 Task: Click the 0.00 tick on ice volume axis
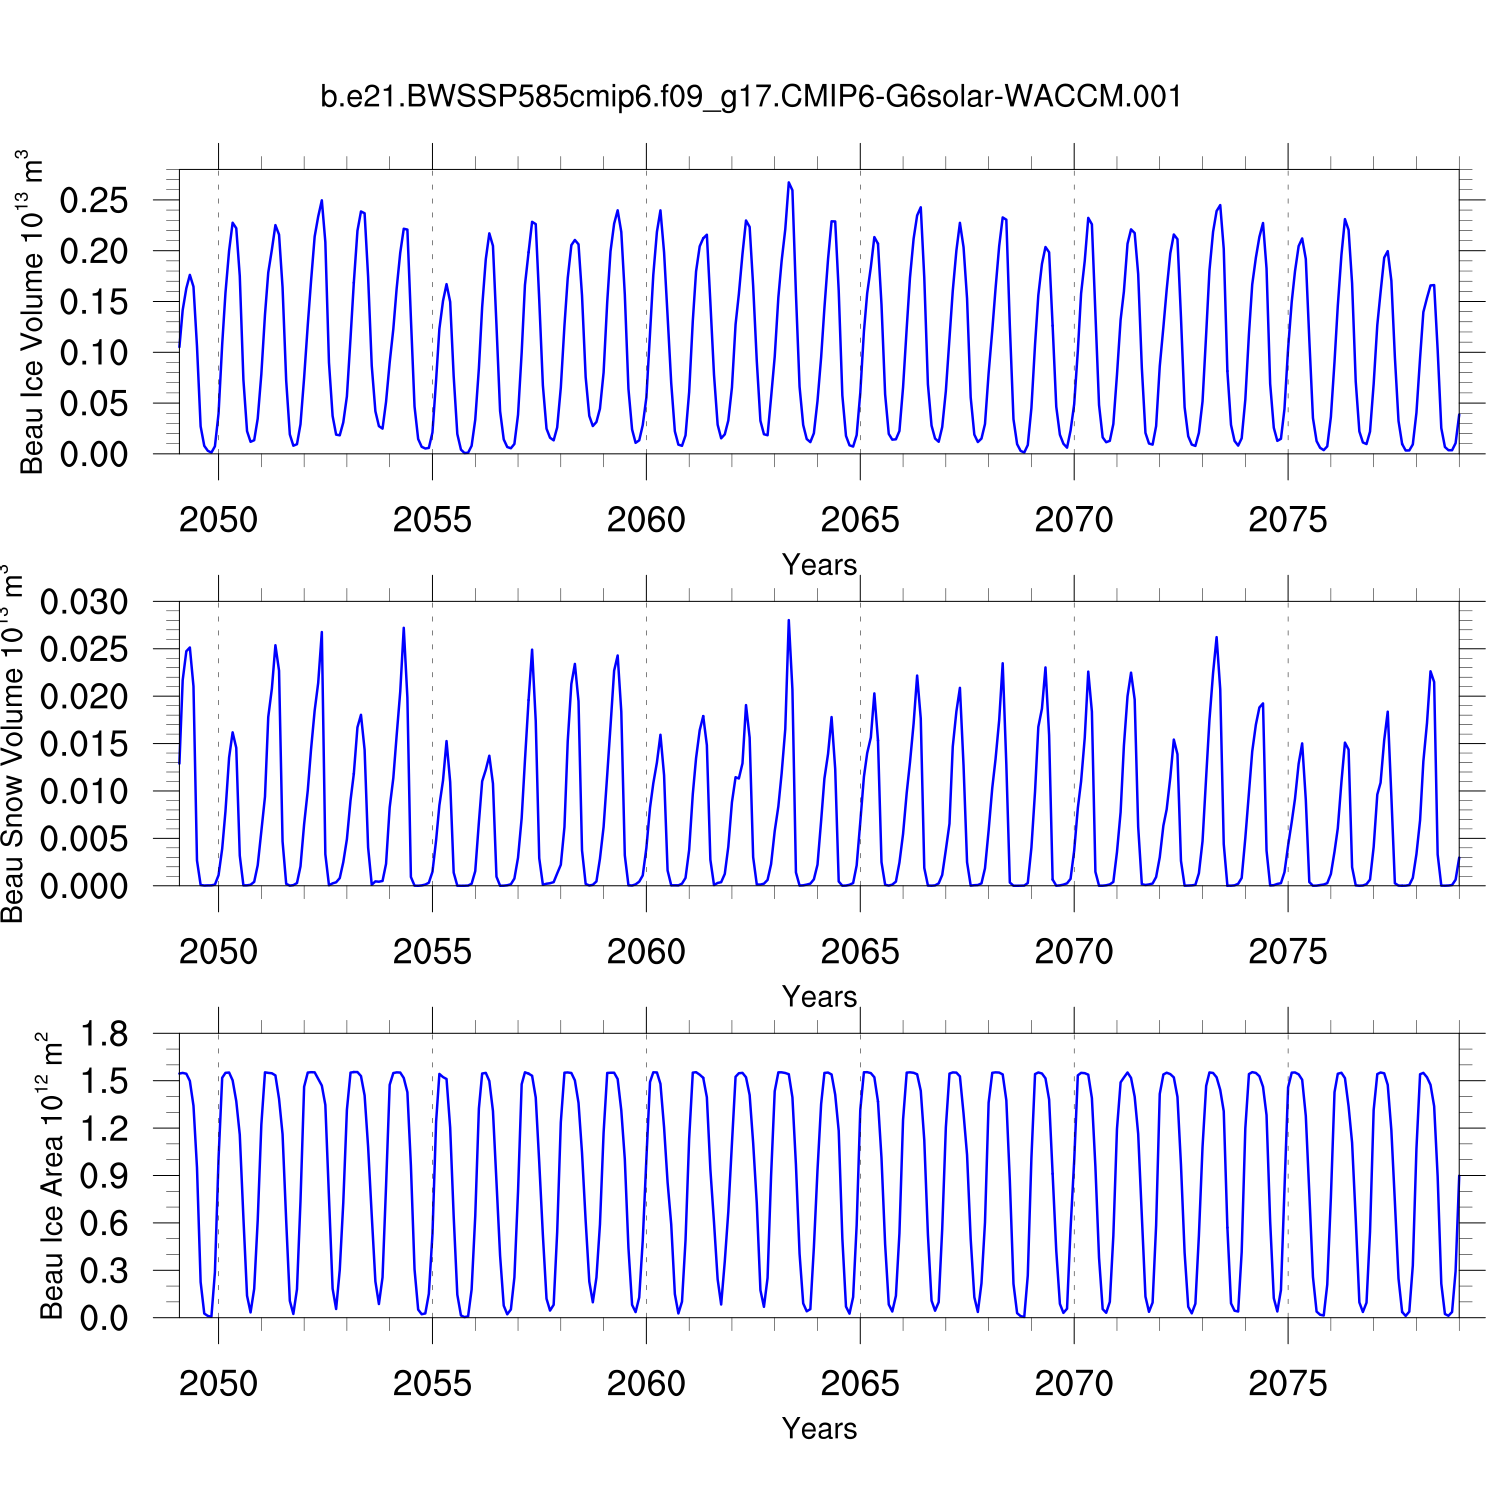coord(94,454)
